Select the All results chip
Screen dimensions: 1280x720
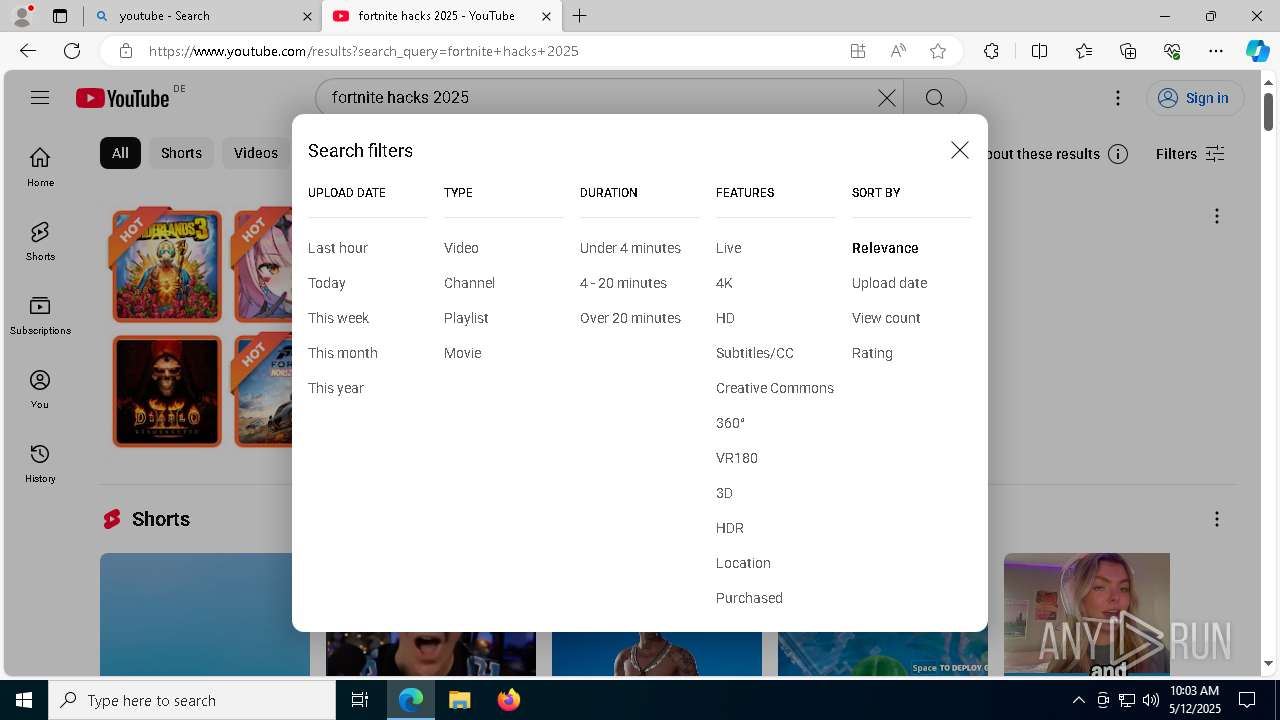point(120,153)
